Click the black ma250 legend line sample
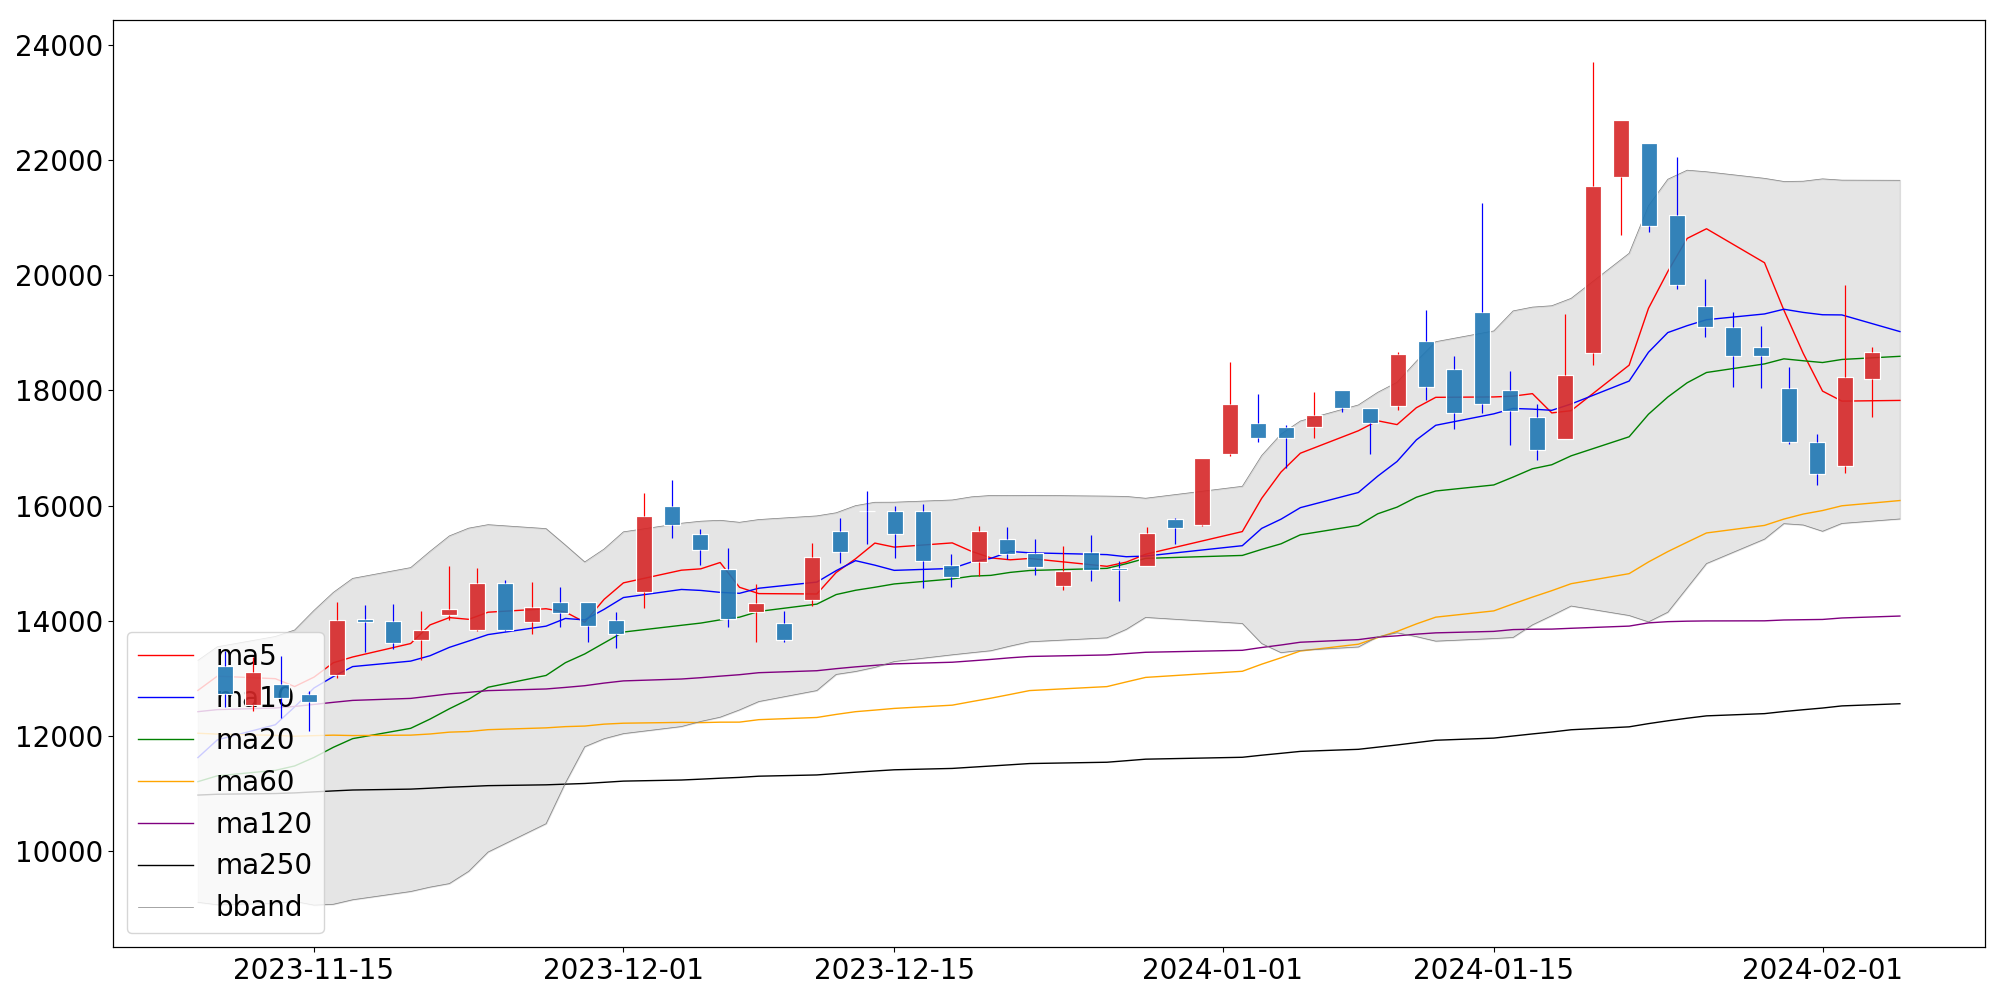The height and width of the screenshot is (1000, 2000). point(166,865)
